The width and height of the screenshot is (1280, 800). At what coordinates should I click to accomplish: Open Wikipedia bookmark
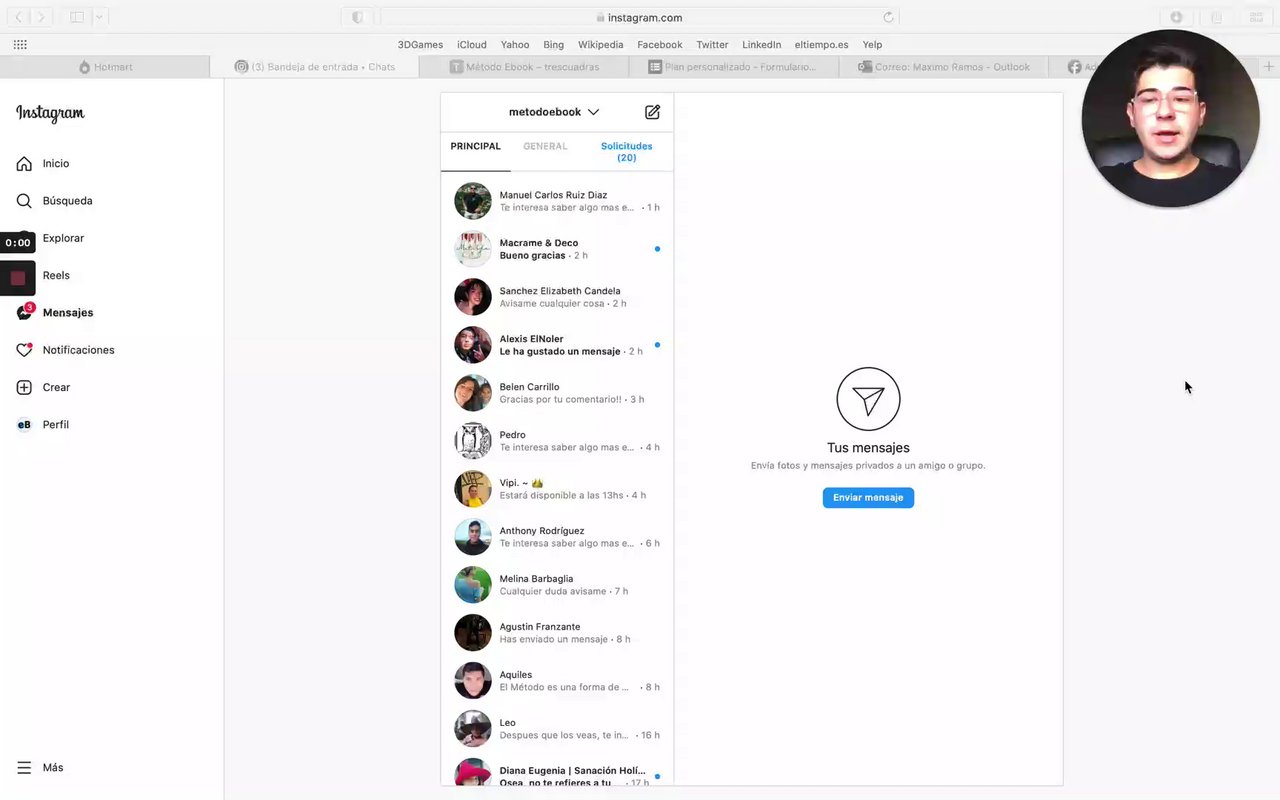(x=600, y=45)
